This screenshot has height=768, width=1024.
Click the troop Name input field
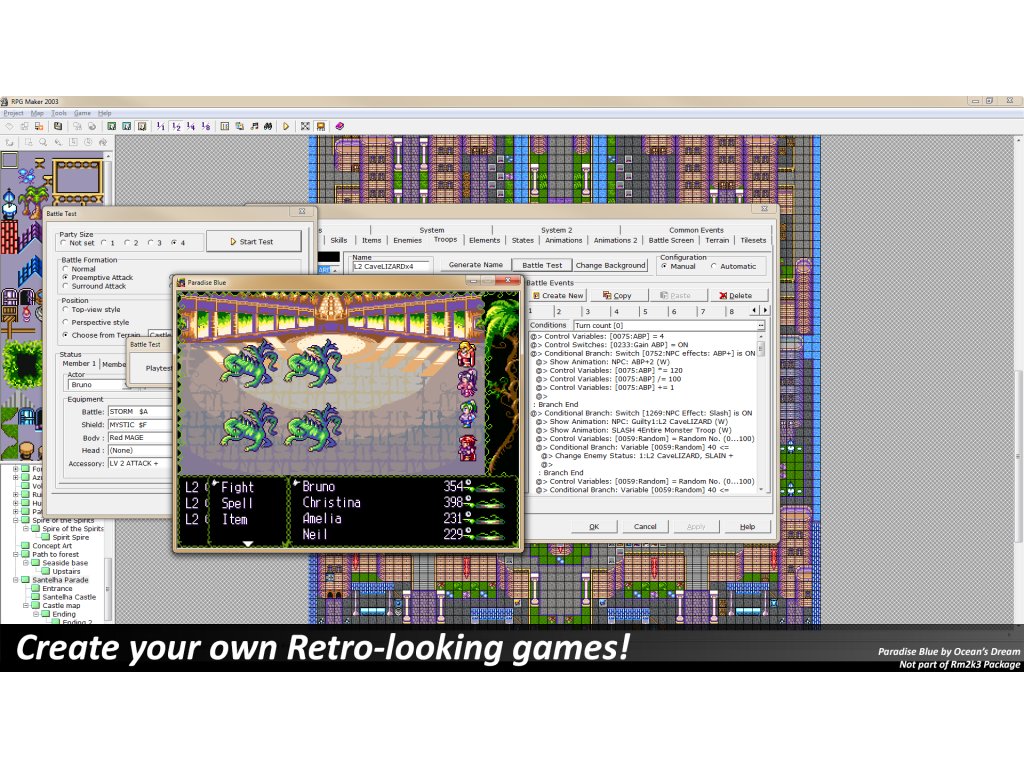[391, 267]
